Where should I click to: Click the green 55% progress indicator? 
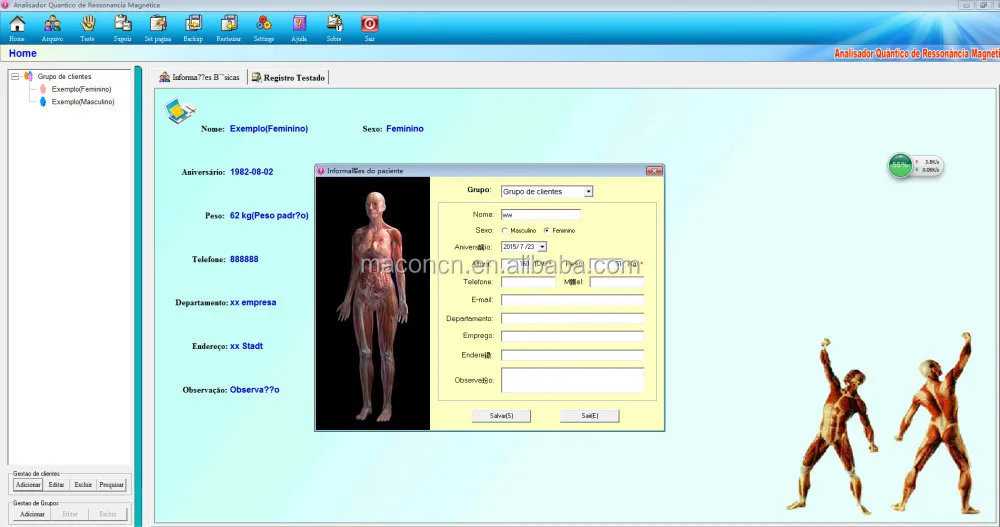tap(900, 165)
